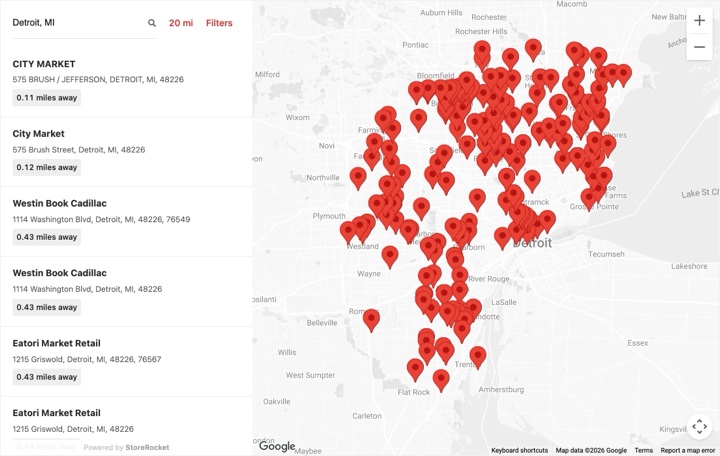Click the Google logo on the map
This screenshot has width=720, height=456.
[x=277, y=446]
